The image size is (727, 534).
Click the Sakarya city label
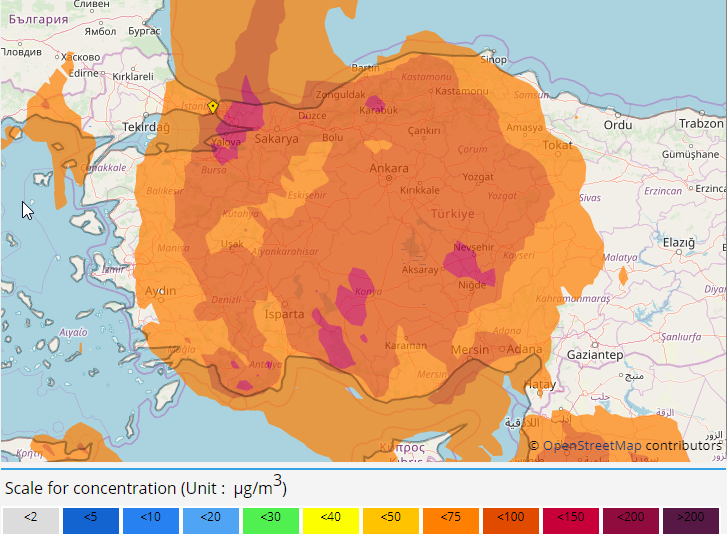pos(276,139)
